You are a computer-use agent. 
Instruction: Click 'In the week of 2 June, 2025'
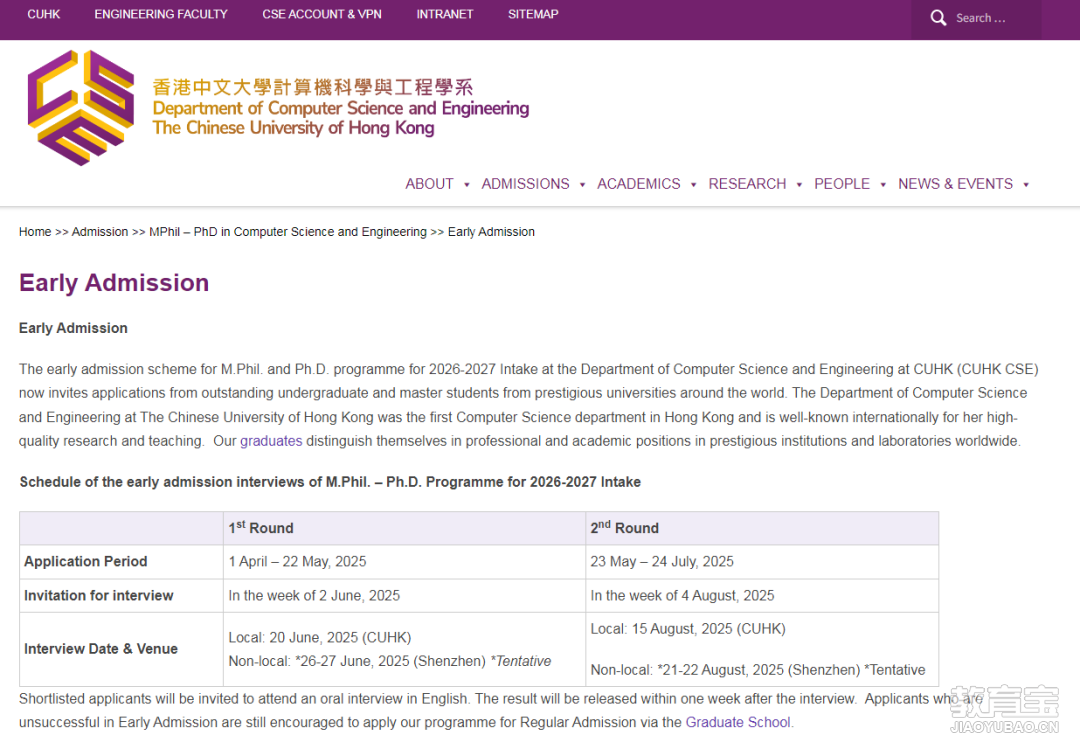[314, 596]
